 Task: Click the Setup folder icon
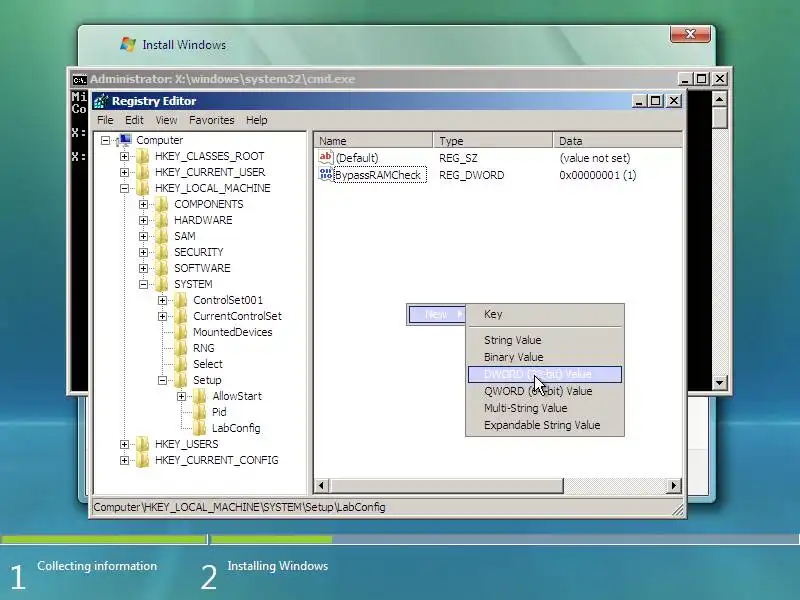(181, 380)
